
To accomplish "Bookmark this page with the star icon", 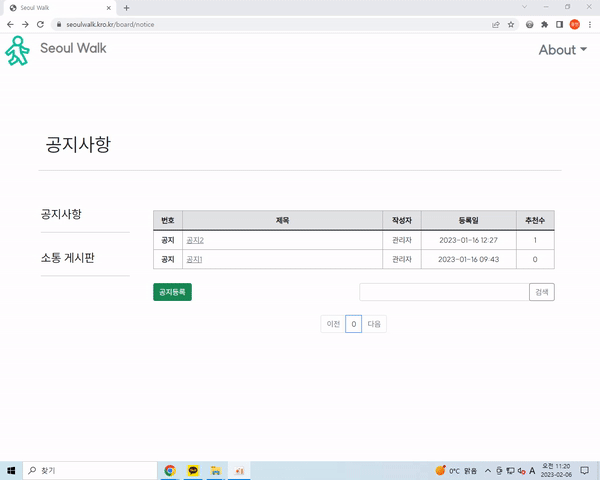I will click(511, 24).
